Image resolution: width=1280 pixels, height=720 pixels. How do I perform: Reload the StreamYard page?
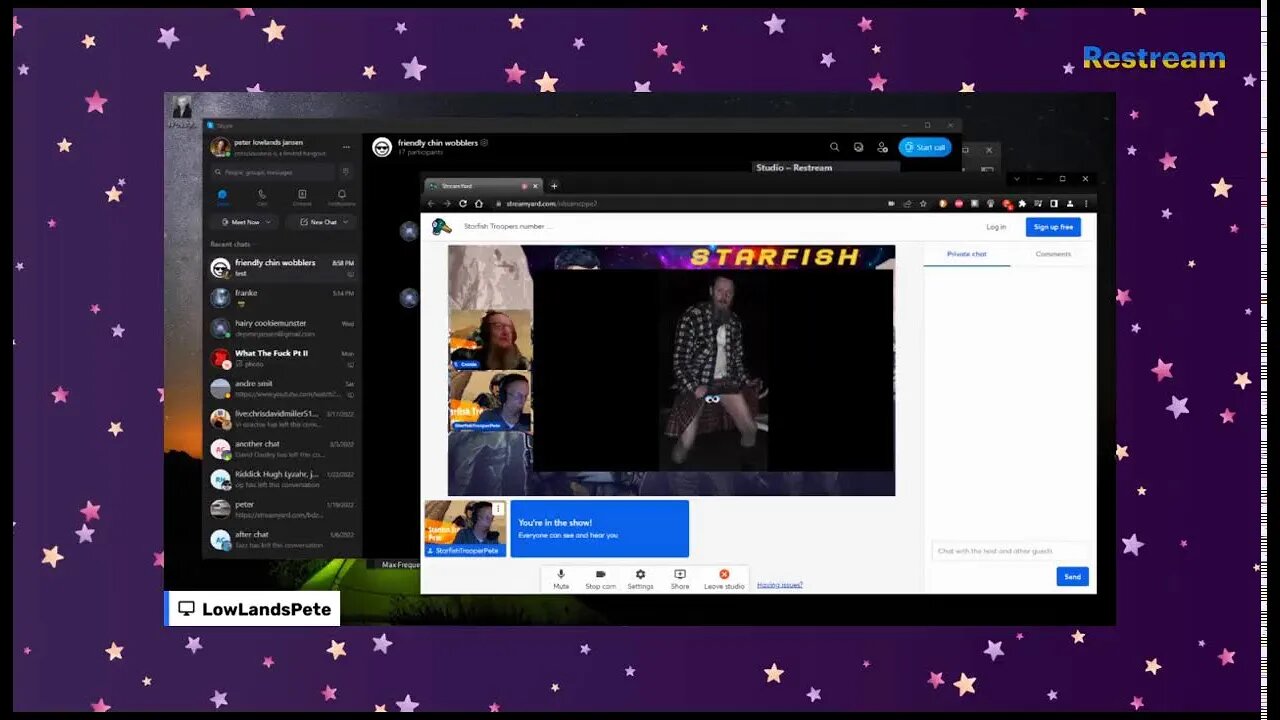463,203
